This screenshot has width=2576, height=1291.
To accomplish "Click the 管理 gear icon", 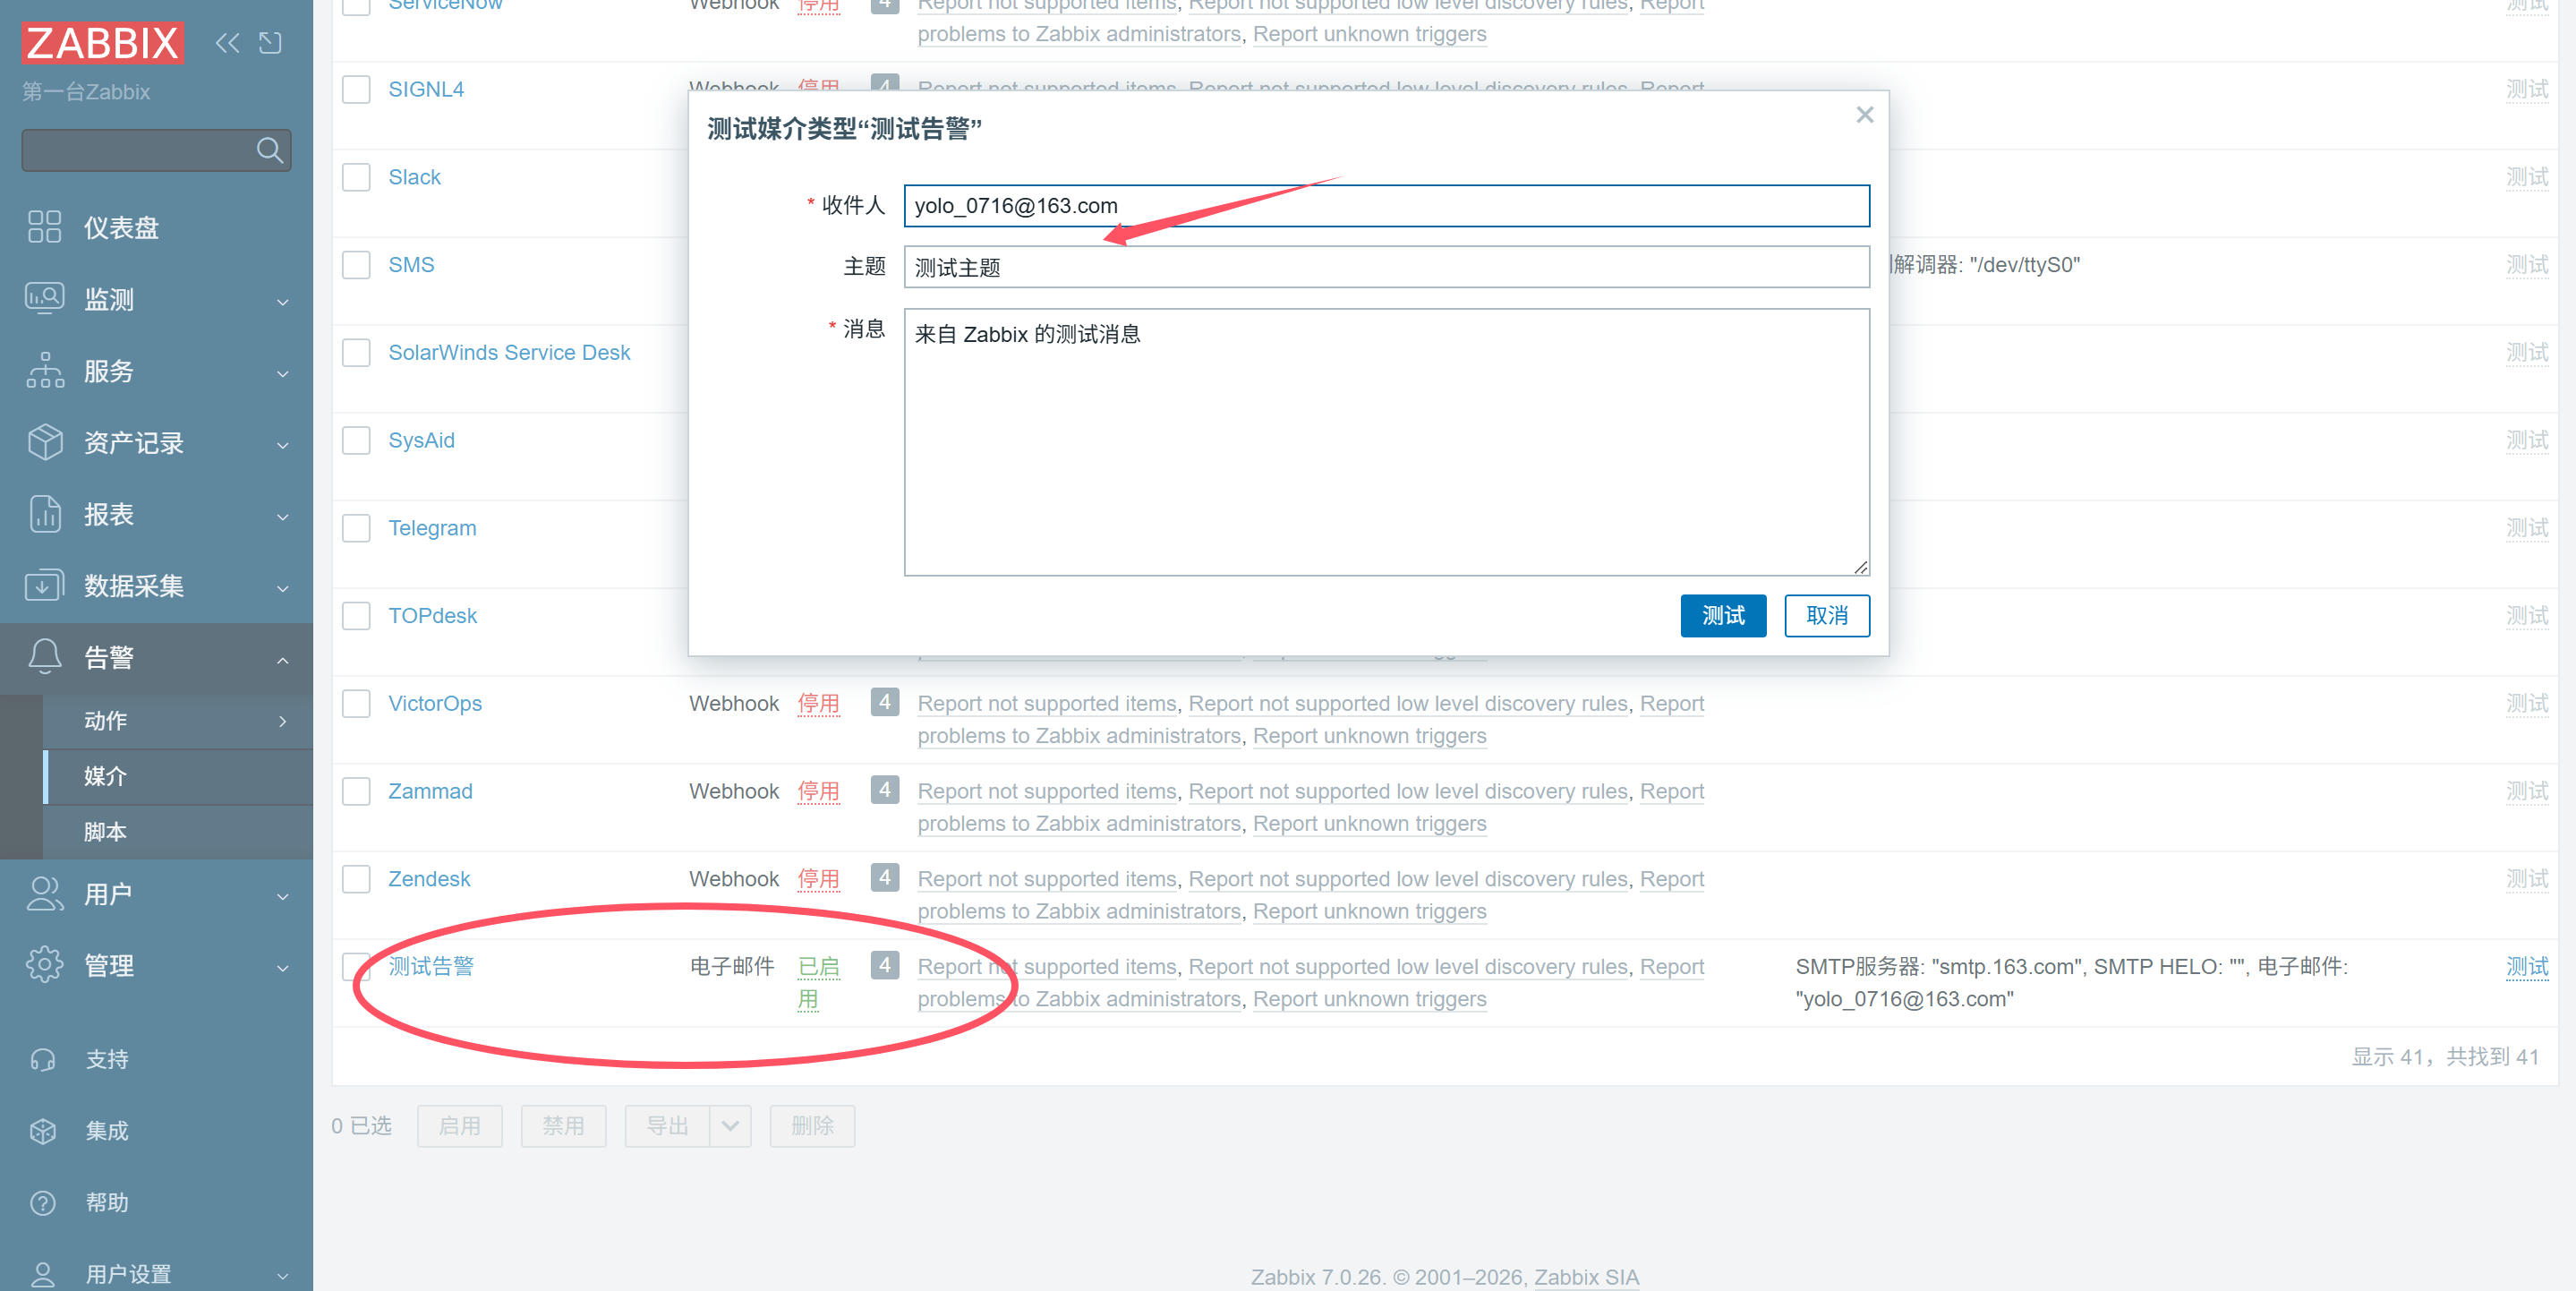I will [44, 965].
